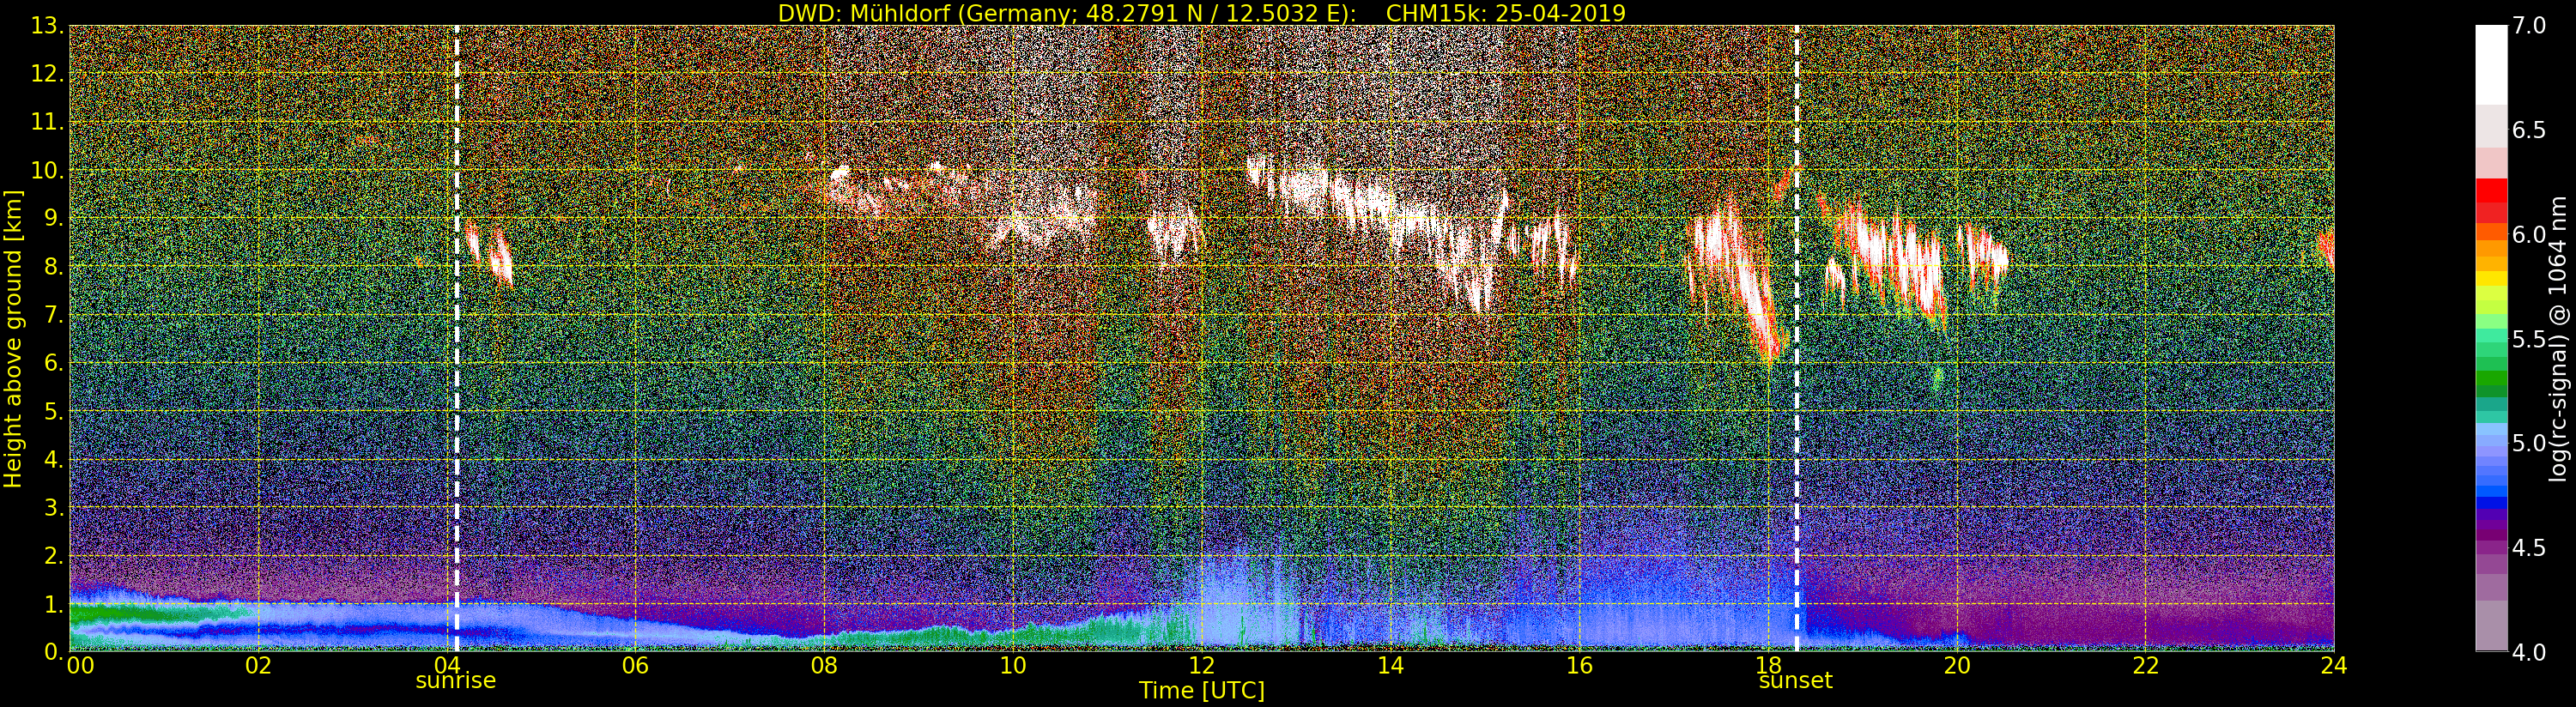
Task: Click the time axis tick '14'
Action: click(x=1390, y=665)
